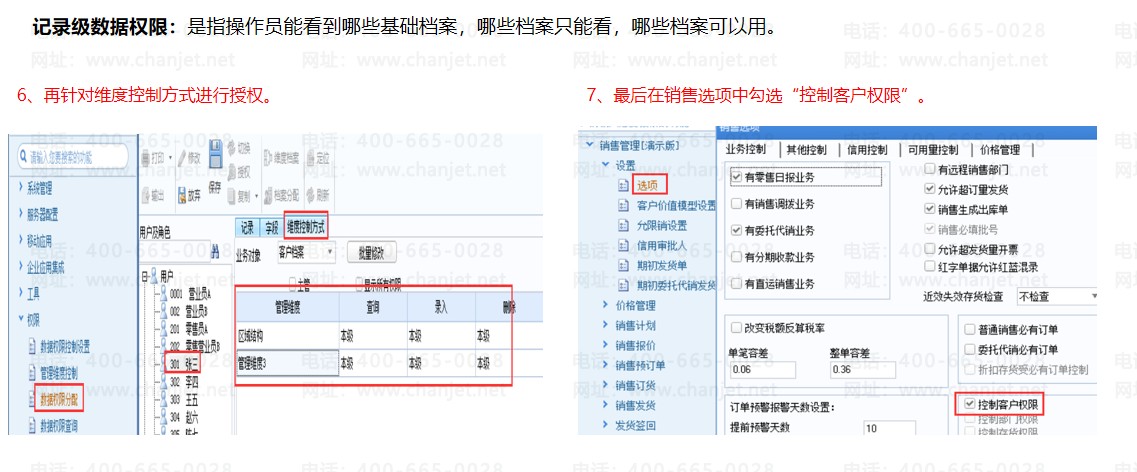Click the 批量修改 button
This screenshot has width=1137, height=472.
click(377, 253)
